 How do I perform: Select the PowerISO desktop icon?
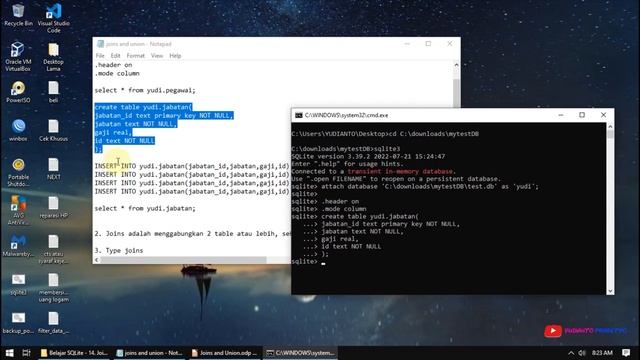(x=18, y=91)
